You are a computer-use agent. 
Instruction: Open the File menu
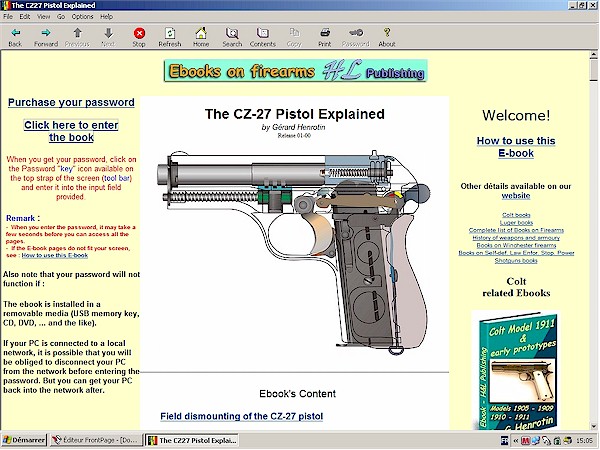pos(8,16)
